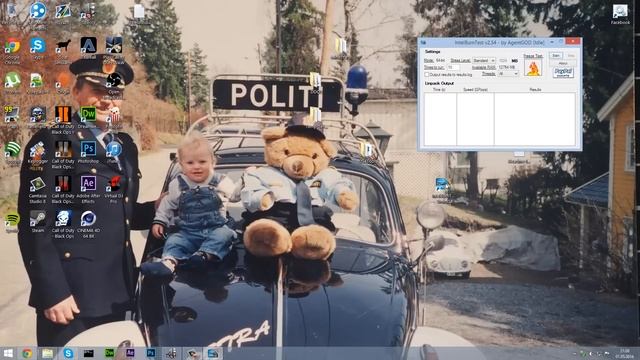Screen dimensions: 640x360
Task: Open the Virtual DJ Pro desktop shortcut
Action: click(x=114, y=190)
